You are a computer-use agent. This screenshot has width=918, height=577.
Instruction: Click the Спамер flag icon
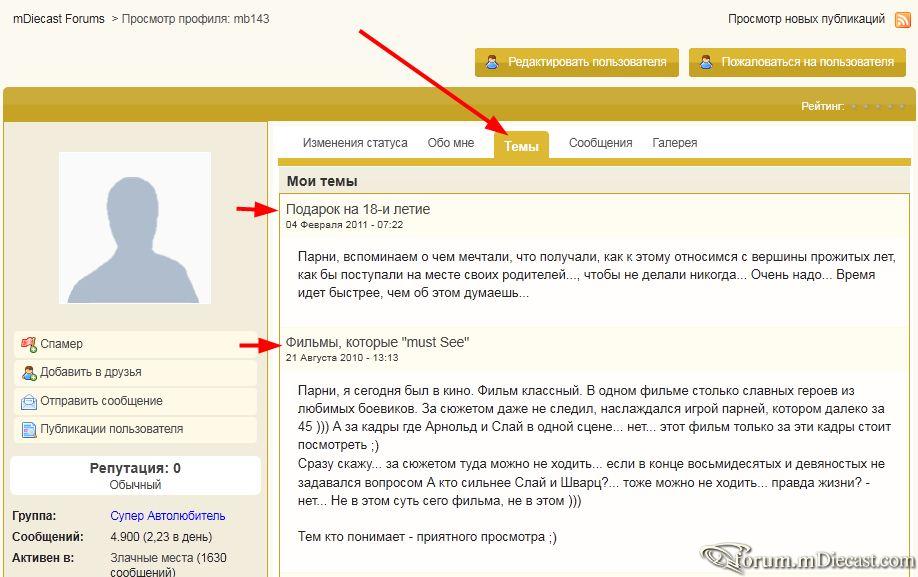29,344
